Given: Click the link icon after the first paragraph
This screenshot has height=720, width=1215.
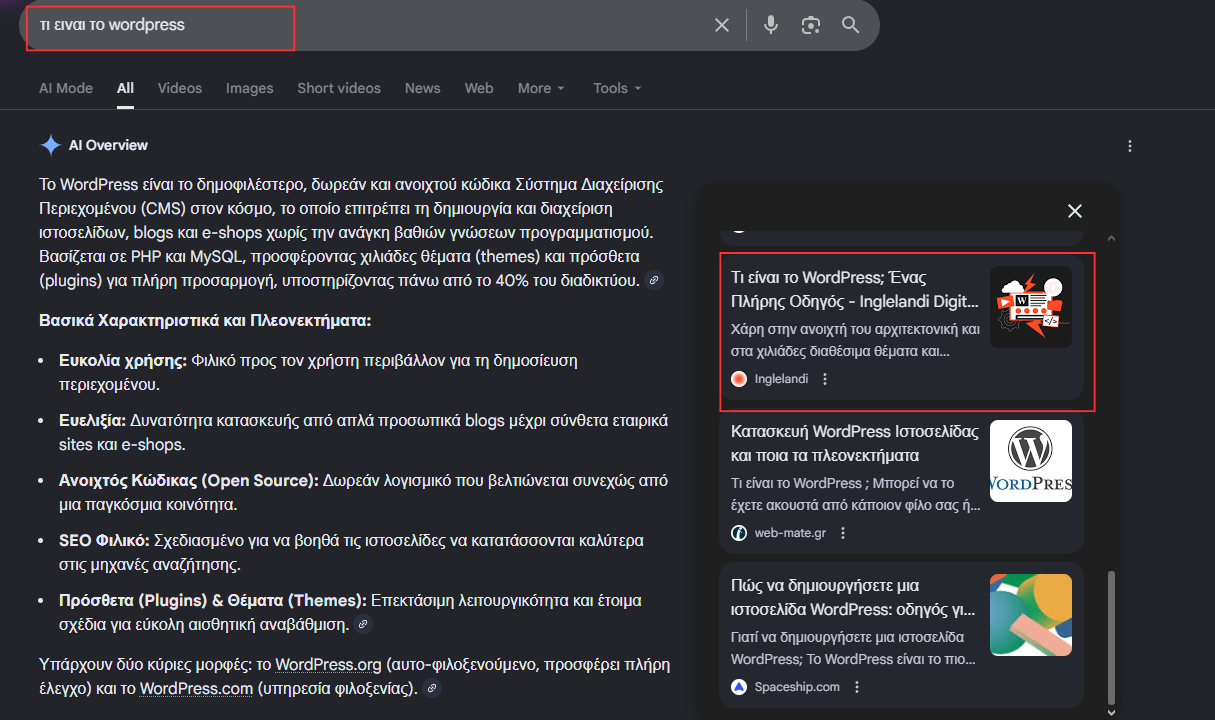Looking at the screenshot, I should point(654,280).
